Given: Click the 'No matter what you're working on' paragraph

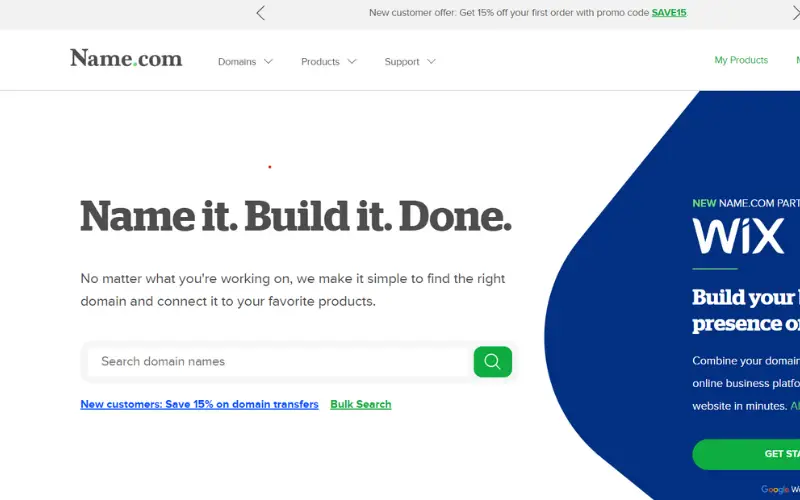Looking at the screenshot, I should click(293, 290).
